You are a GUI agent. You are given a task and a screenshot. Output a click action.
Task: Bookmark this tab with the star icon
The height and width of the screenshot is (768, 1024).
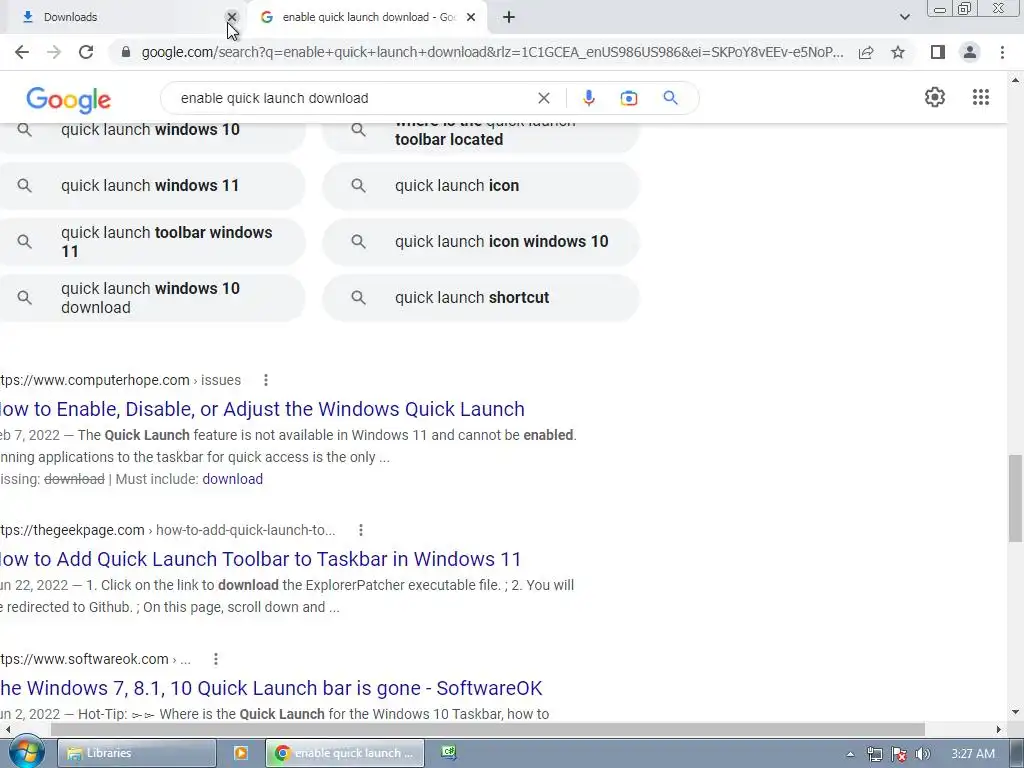(898, 52)
